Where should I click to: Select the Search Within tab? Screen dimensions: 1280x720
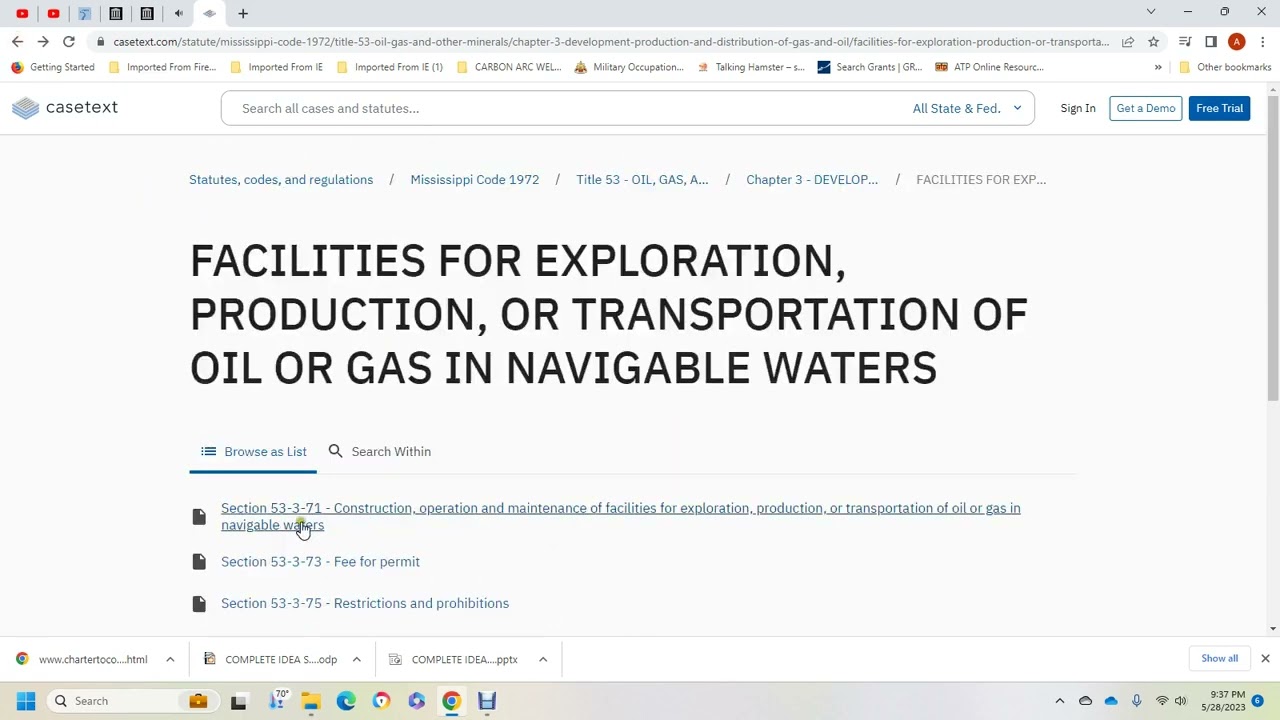[x=380, y=452]
